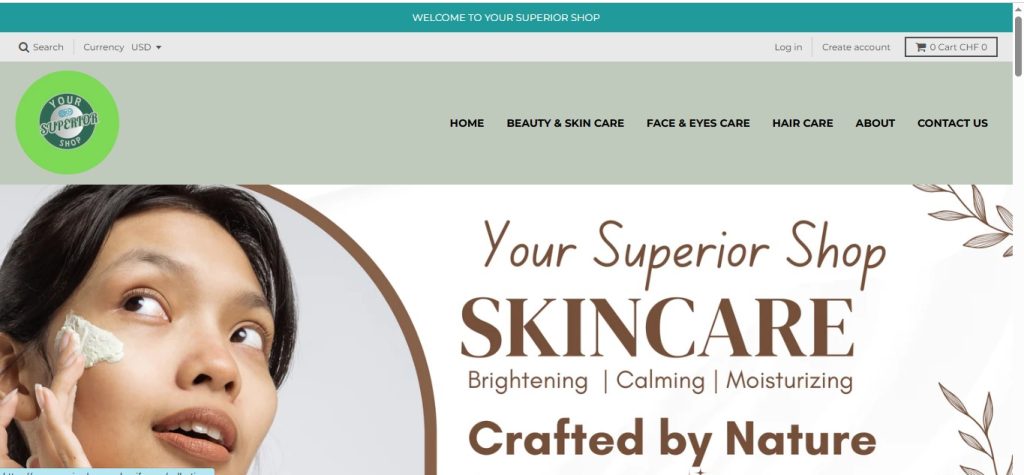The width and height of the screenshot is (1024, 475).
Task: Open the Log in link
Action: [x=788, y=47]
